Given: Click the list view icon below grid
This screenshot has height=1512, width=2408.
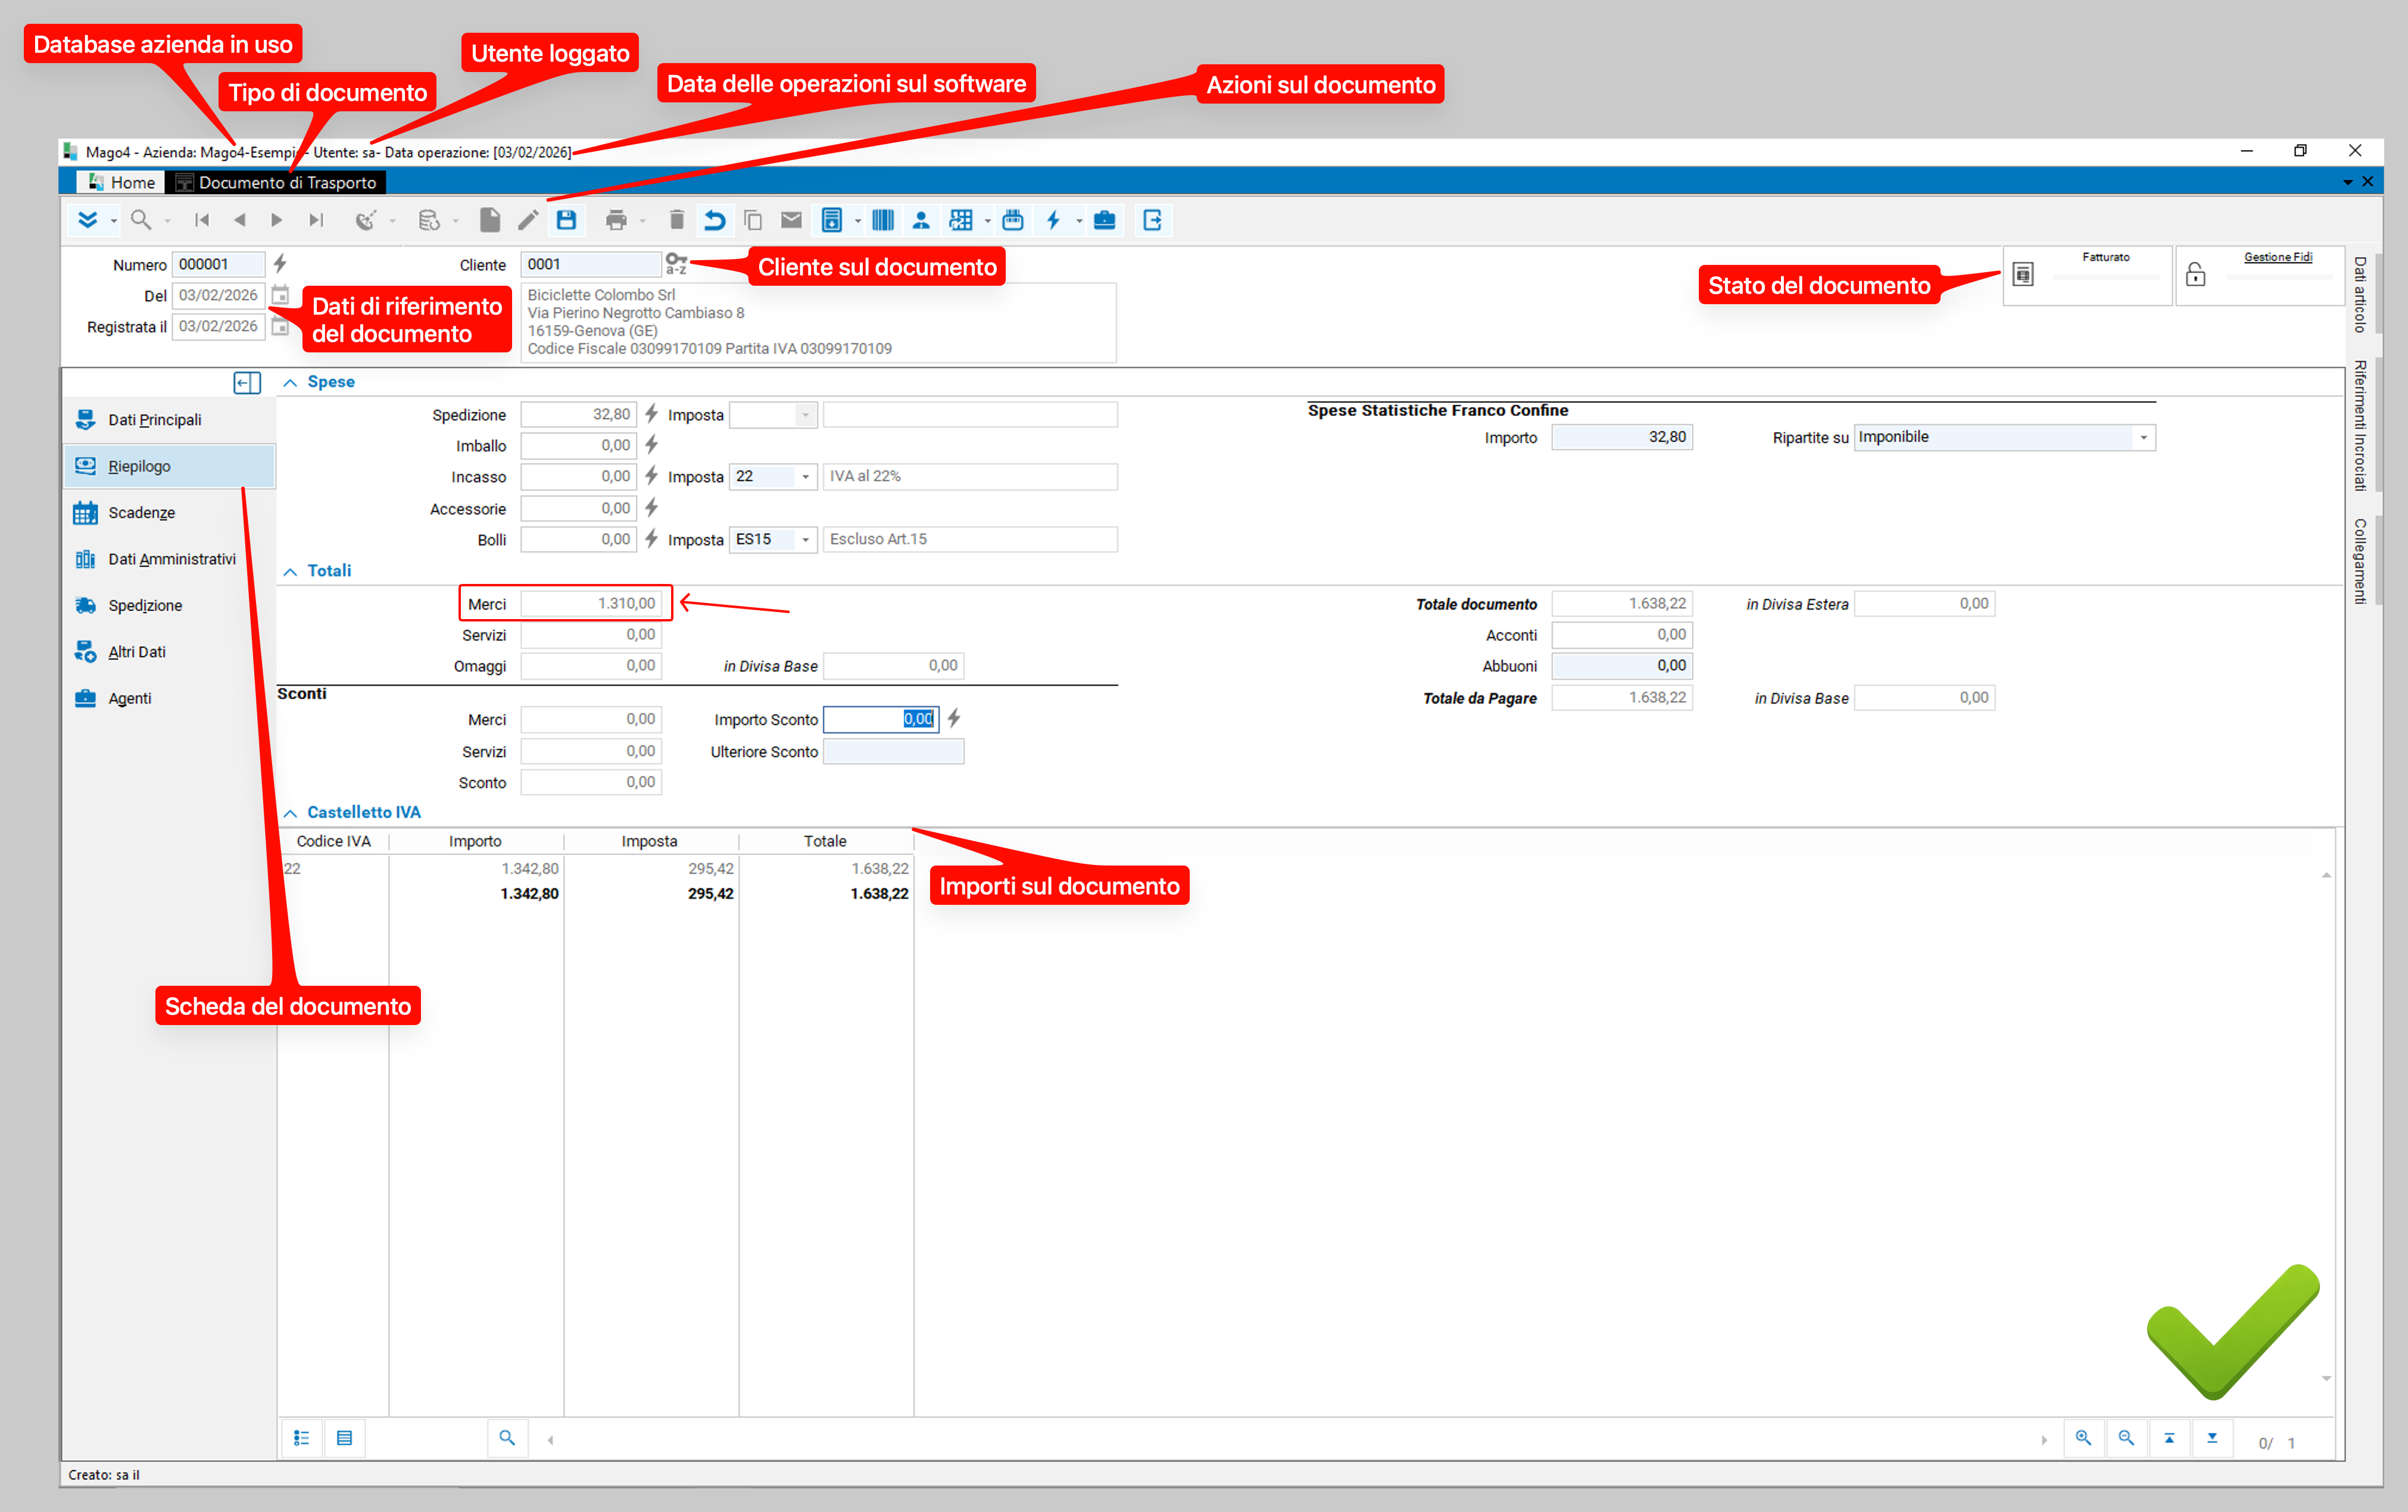Looking at the screenshot, I should coord(301,1438).
